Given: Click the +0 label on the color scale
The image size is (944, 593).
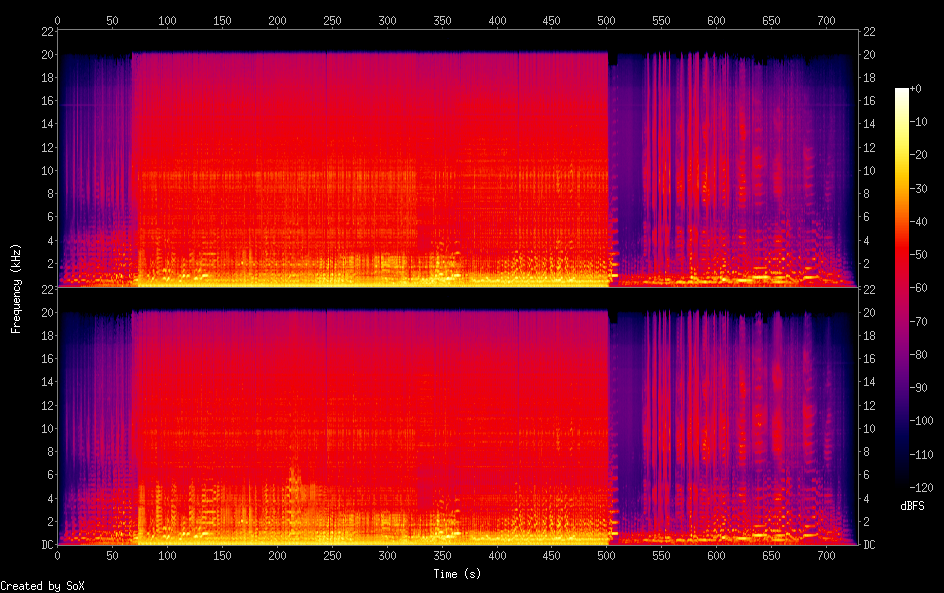Looking at the screenshot, I should coord(915,89).
